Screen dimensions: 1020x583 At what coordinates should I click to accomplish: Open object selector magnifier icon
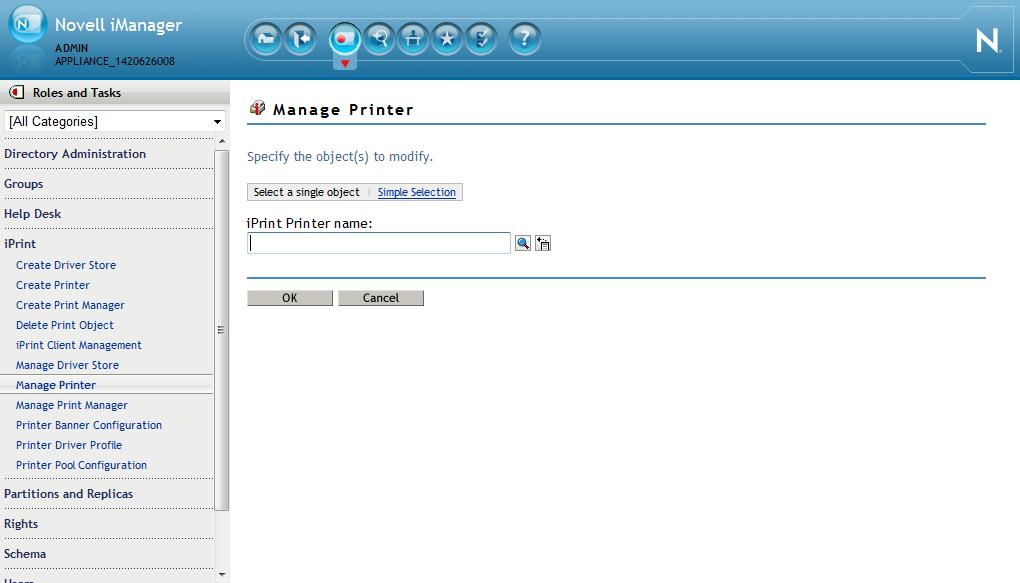pyautogui.click(x=523, y=243)
